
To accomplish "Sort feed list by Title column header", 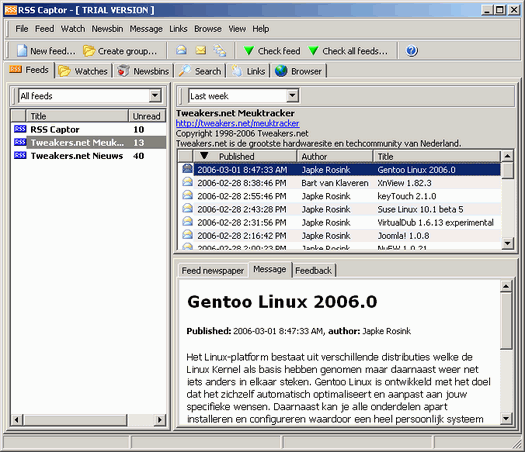I will [x=77, y=116].
